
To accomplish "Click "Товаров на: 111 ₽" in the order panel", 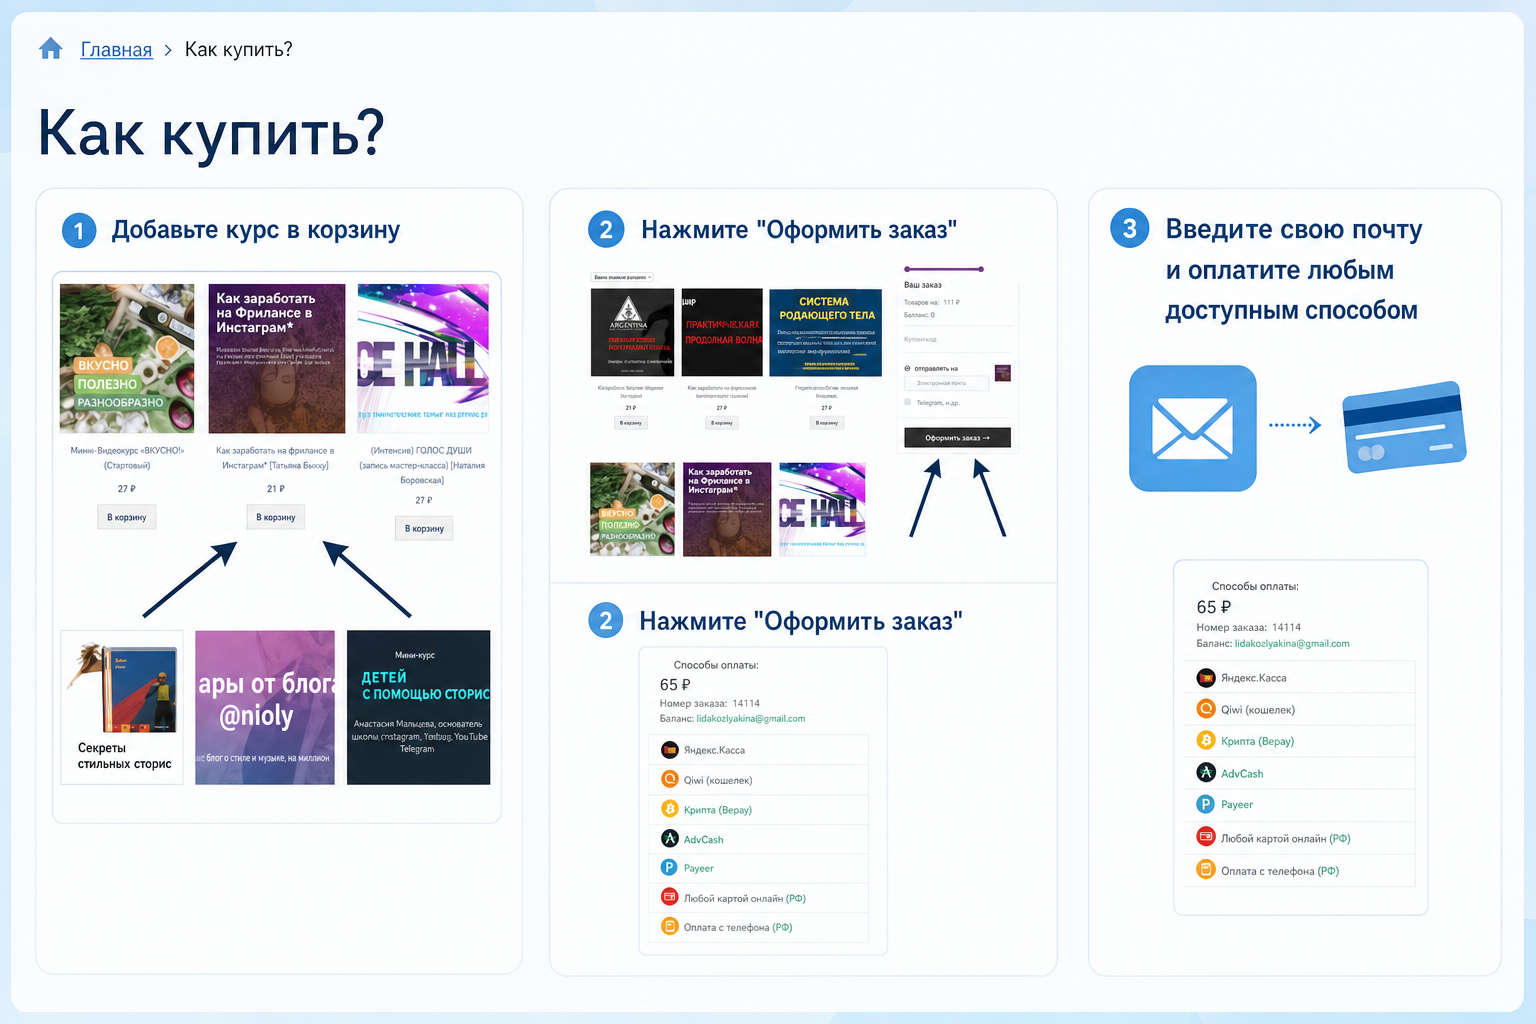I will pos(932,302).
